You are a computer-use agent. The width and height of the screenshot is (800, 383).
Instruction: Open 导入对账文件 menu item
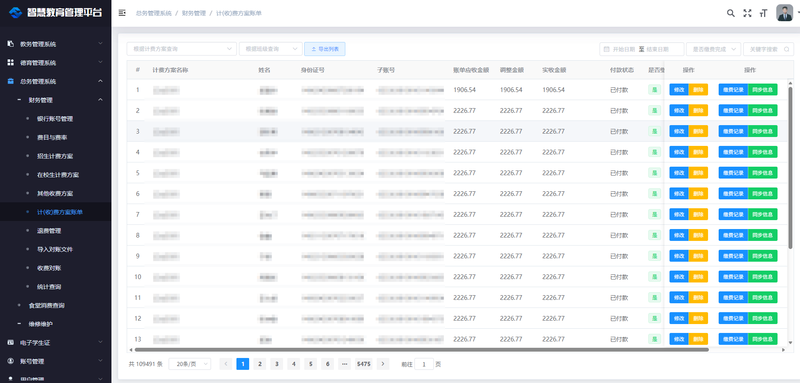55,249
